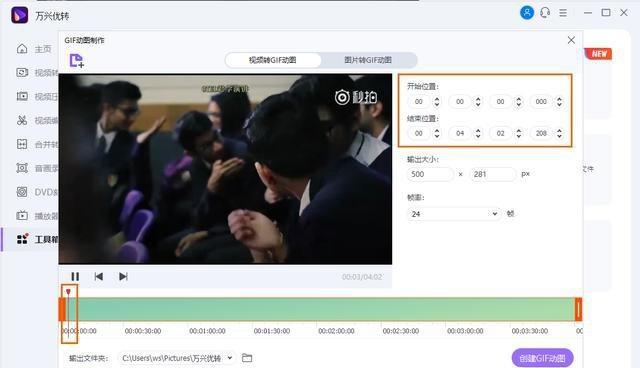Adjust end position minutes stepper showing 04
640x368 pixels.
(478, 133)
